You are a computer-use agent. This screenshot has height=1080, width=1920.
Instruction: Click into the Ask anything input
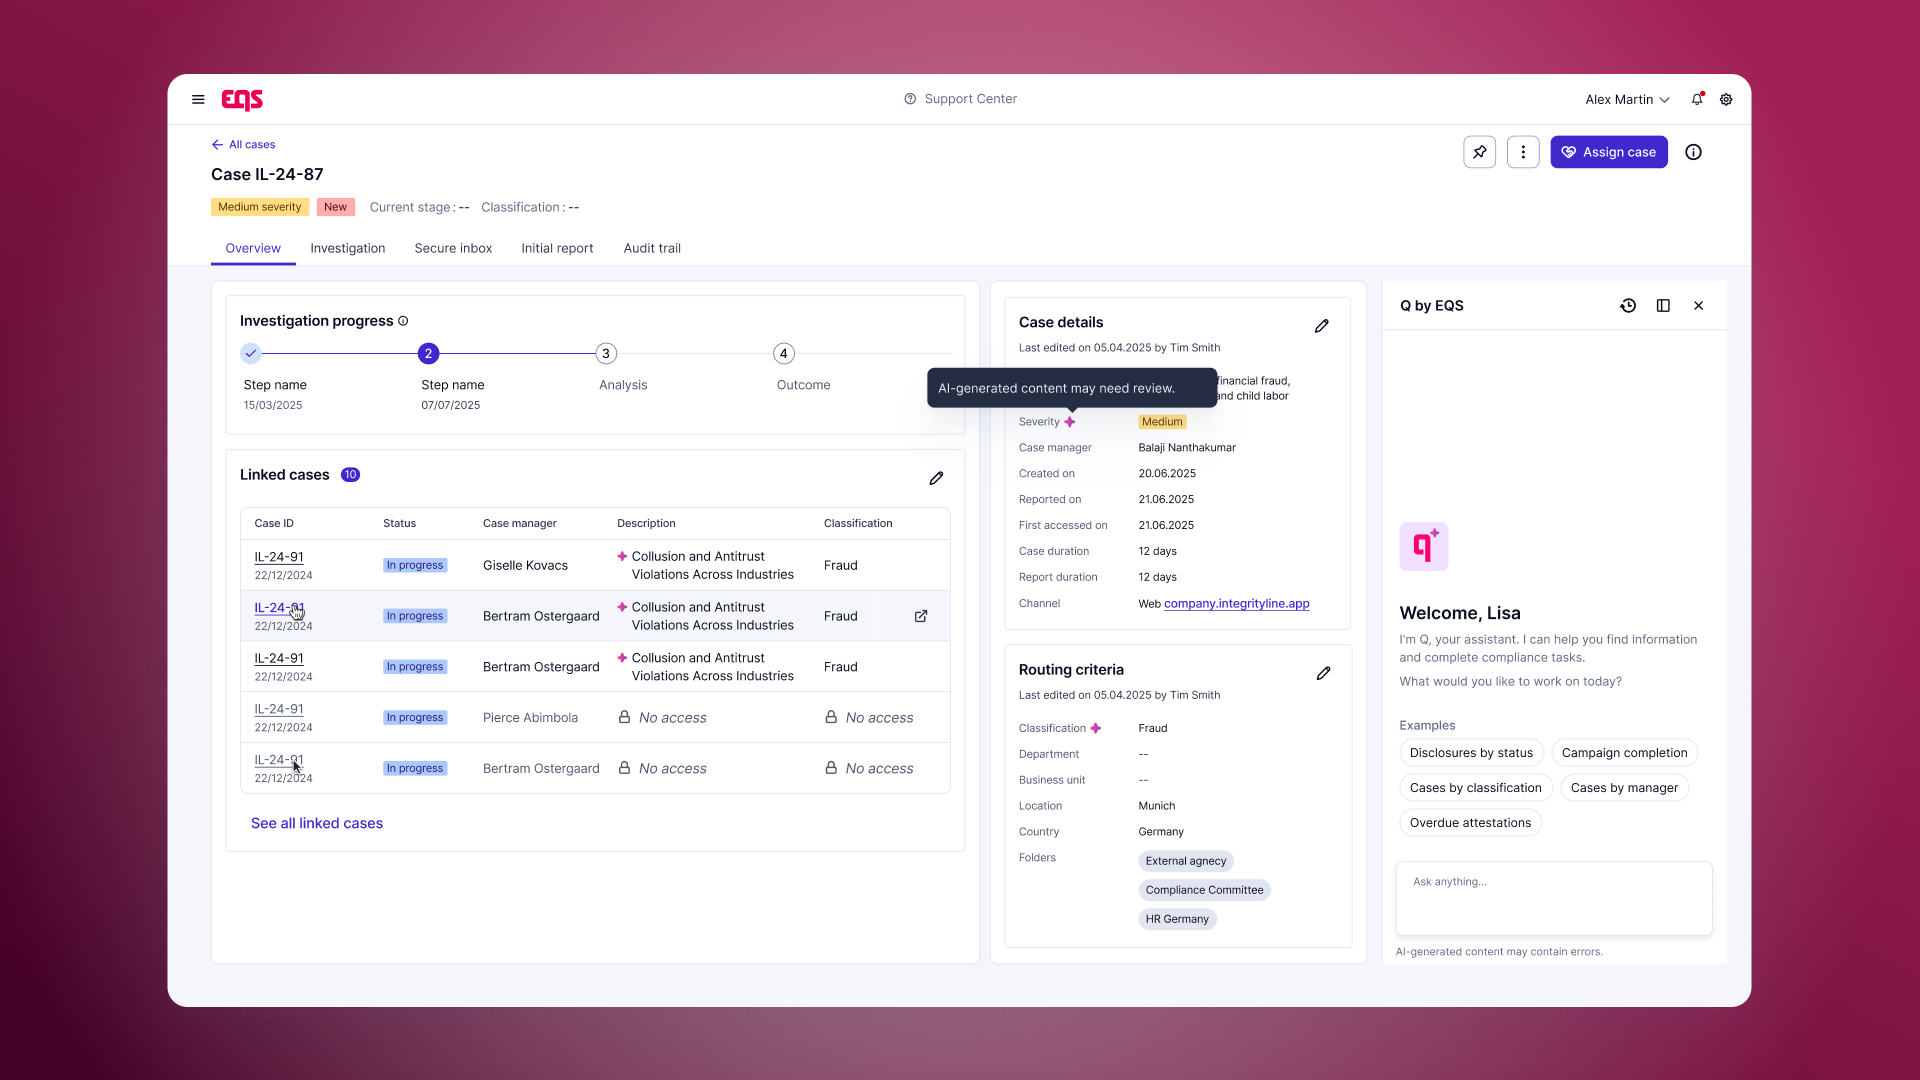[x=1553, y=898]
